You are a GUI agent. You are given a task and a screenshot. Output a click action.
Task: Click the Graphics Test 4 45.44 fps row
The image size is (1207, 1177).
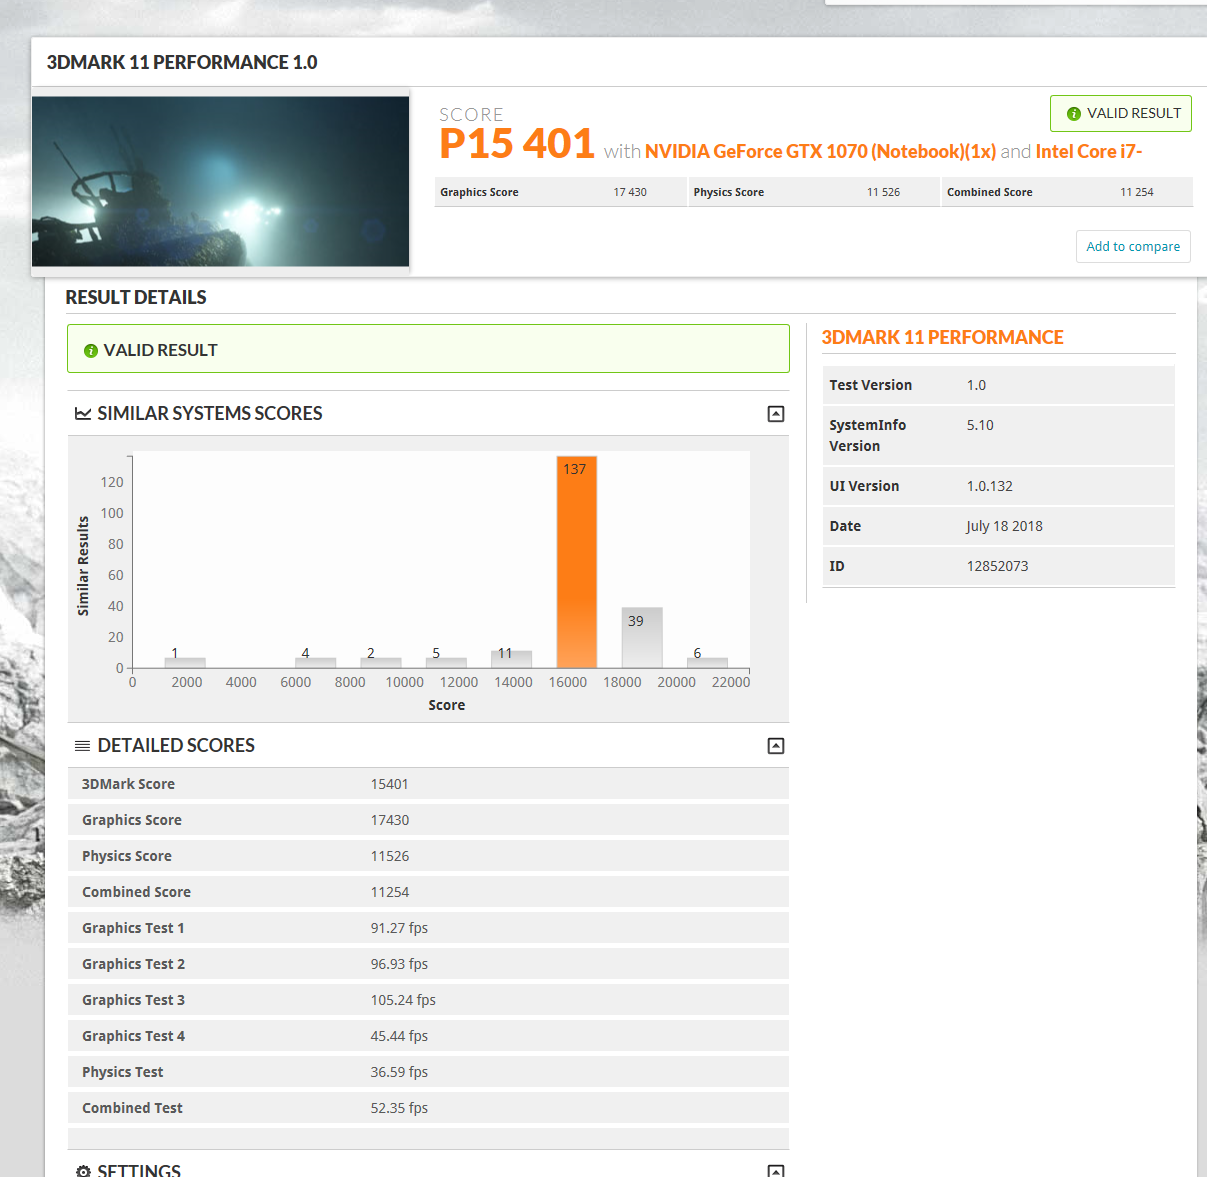pyautogui.click(x=428, y=1036)
